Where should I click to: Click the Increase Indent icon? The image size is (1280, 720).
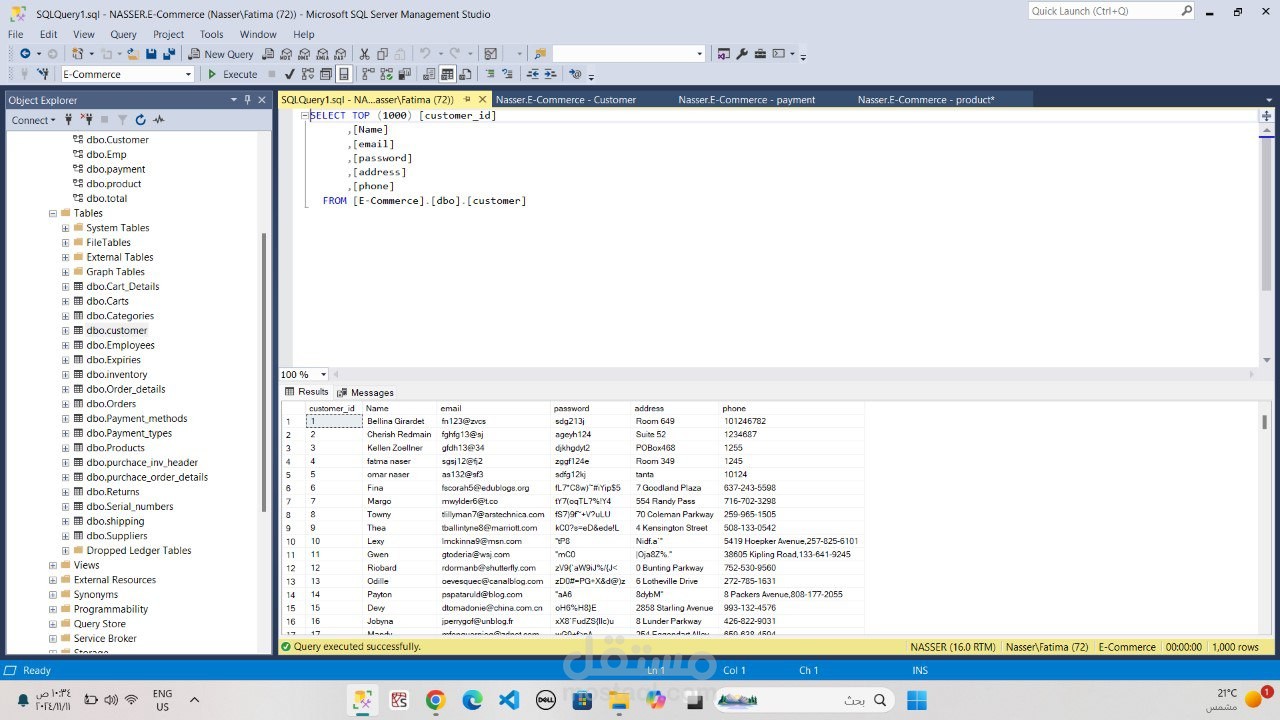click(x=551, y=74)
